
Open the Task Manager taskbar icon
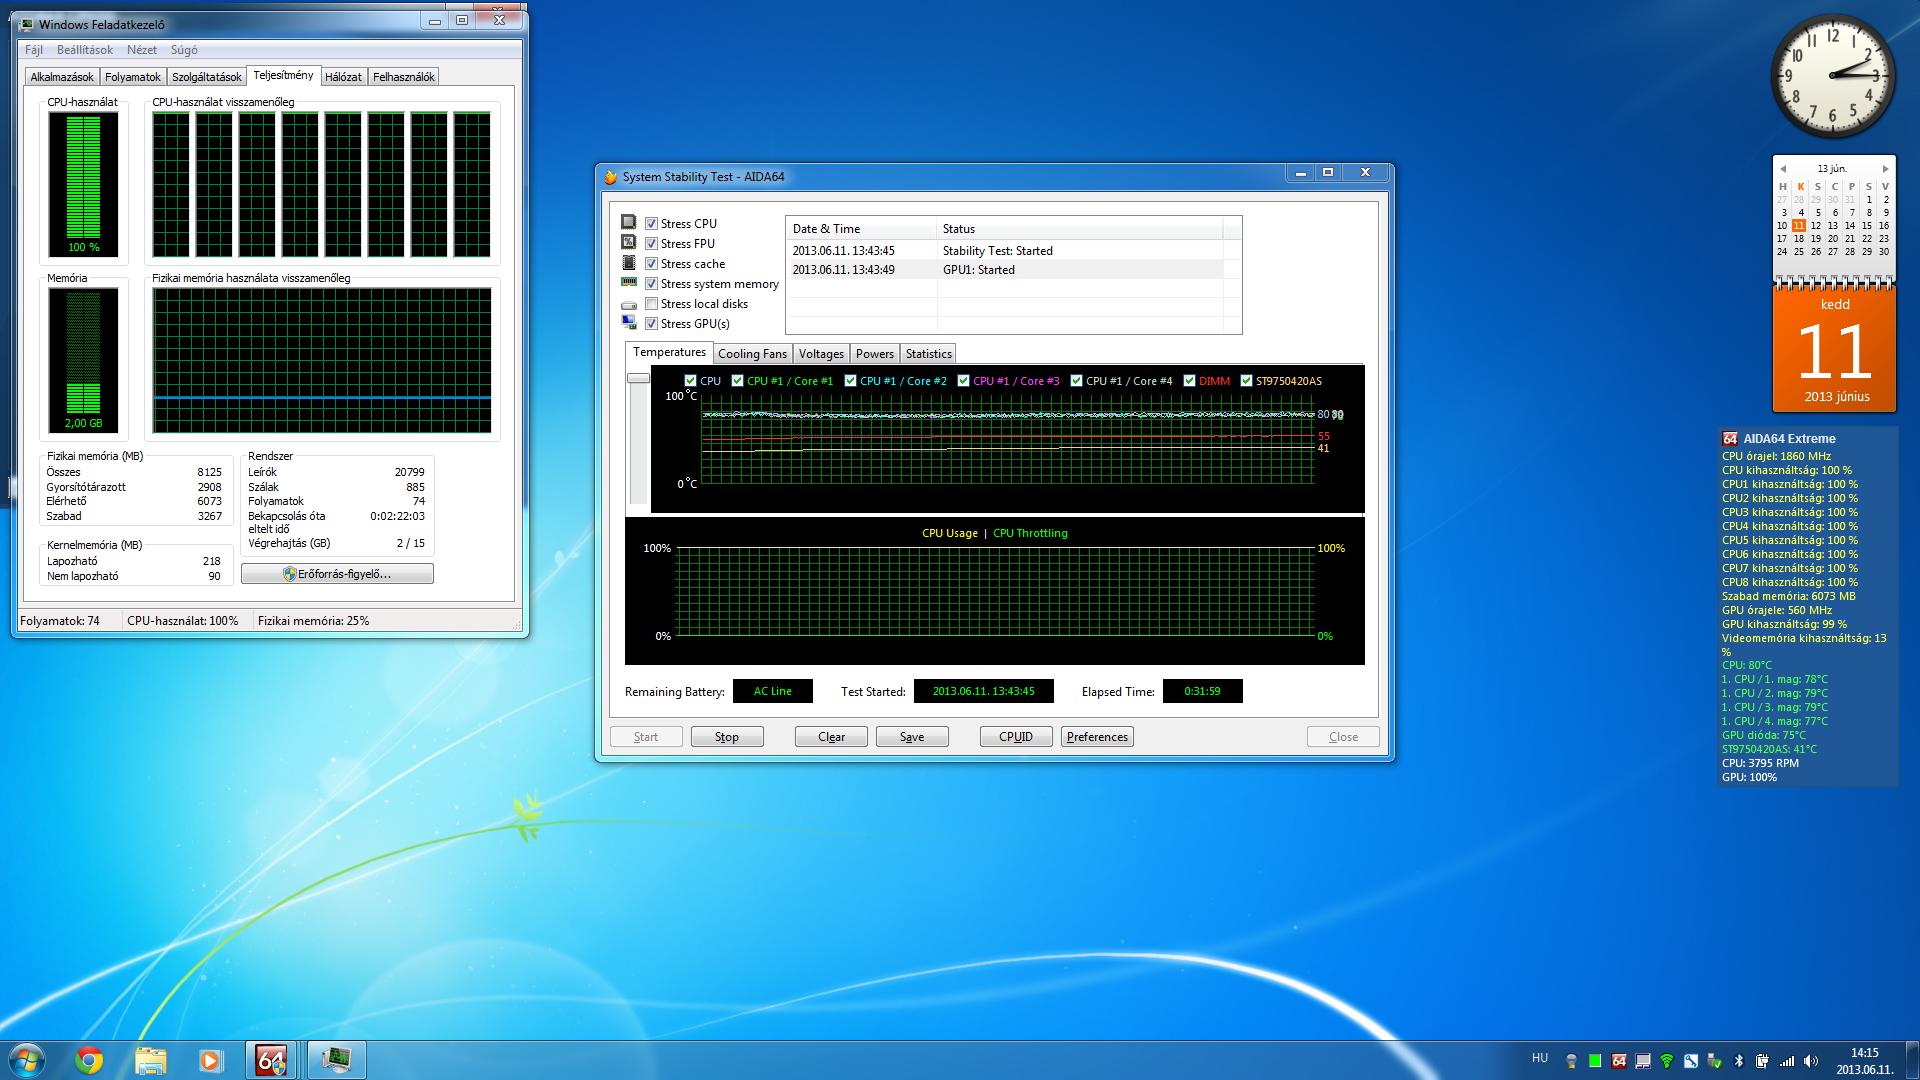[x=335, y=1059]
